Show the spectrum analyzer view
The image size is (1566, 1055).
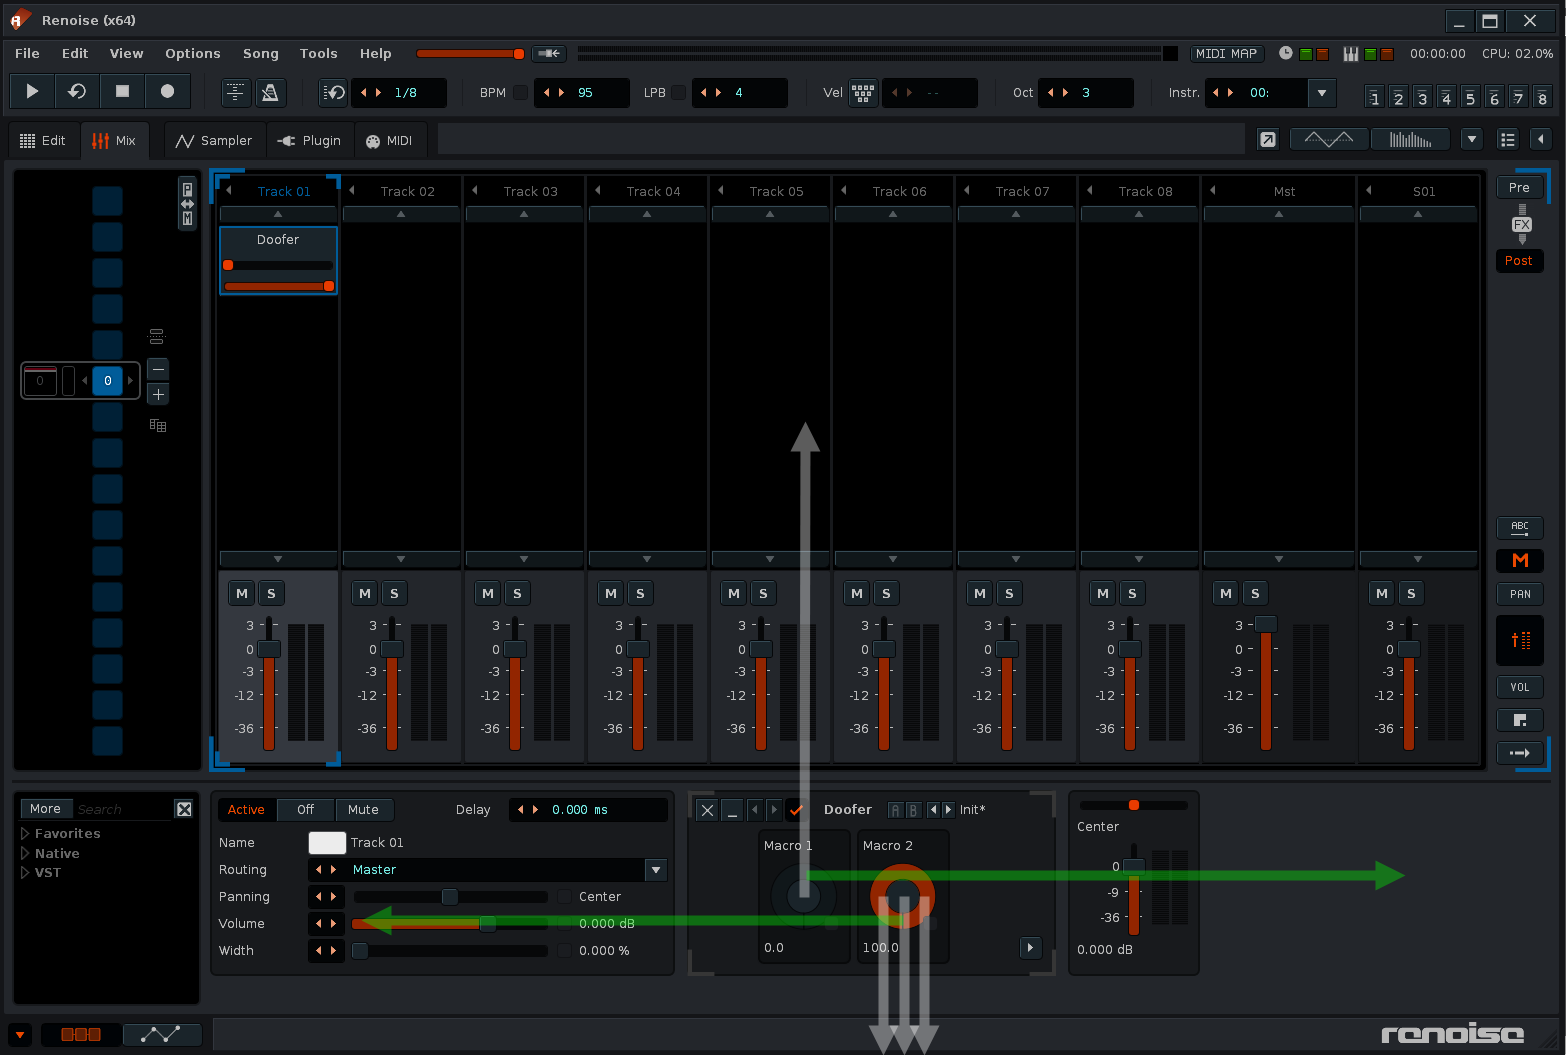coord(1410,140)
